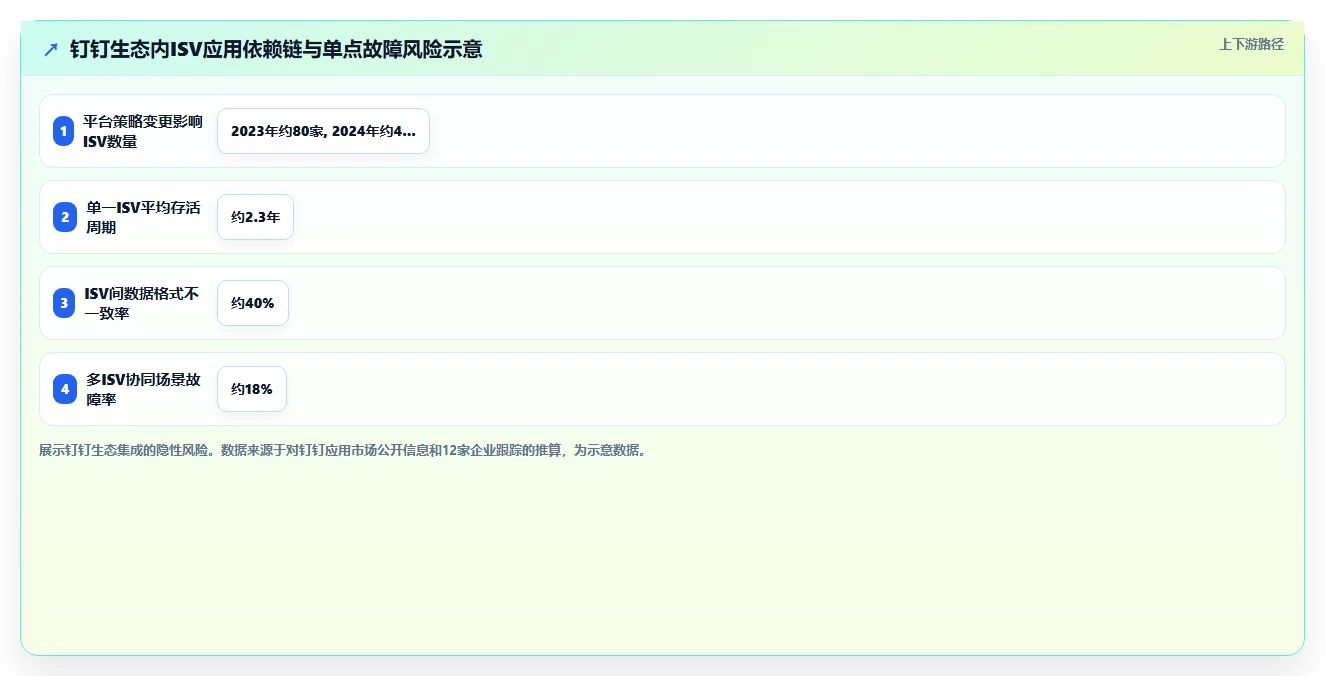Click the 约2.3年 value chip
1325x676 pixels.
255,217
